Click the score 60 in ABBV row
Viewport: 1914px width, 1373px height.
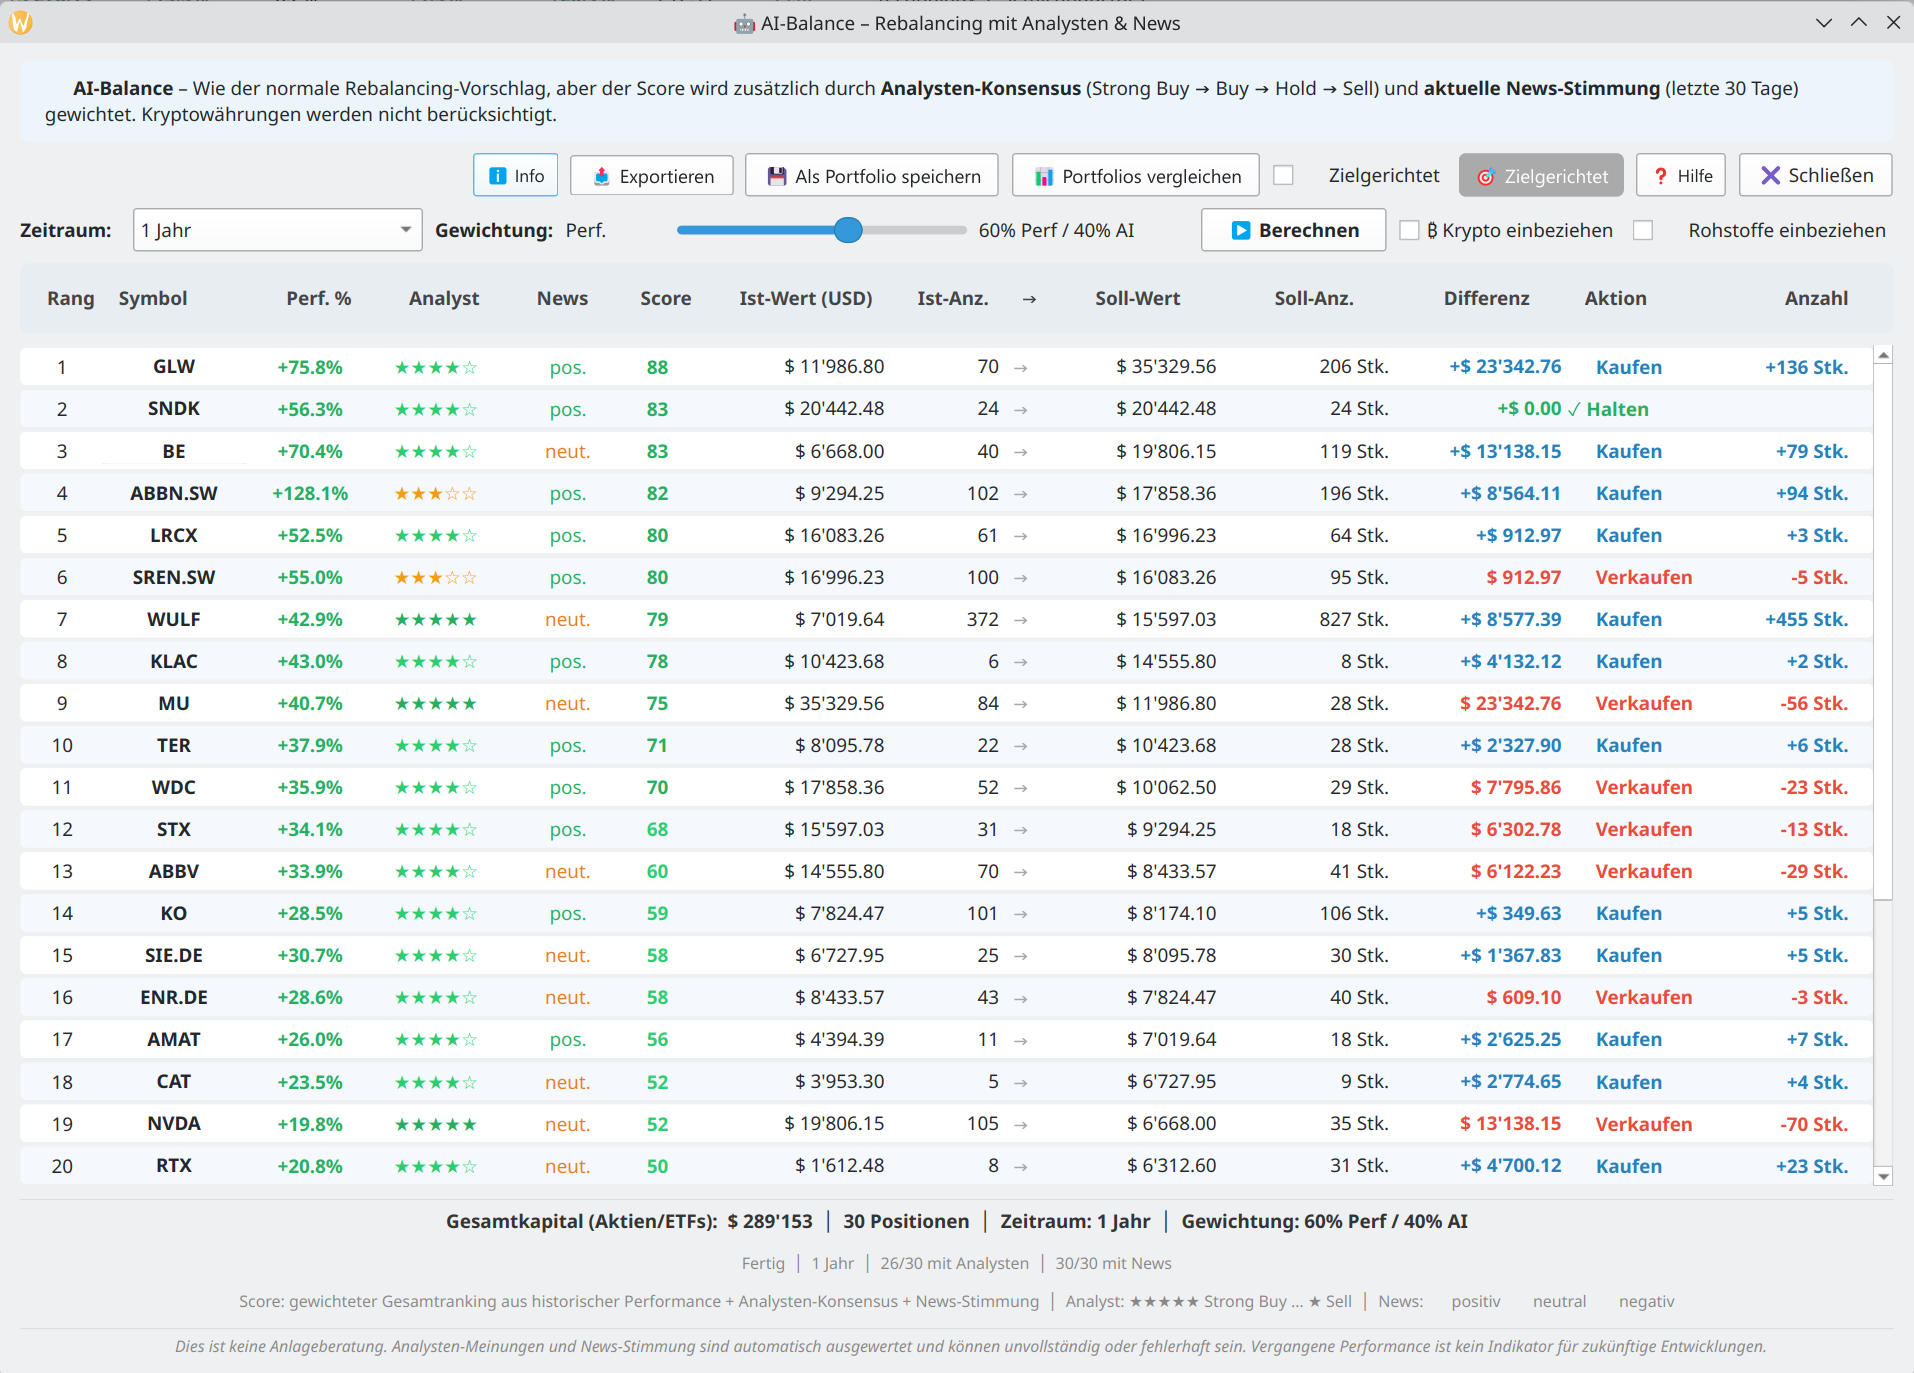657,871
